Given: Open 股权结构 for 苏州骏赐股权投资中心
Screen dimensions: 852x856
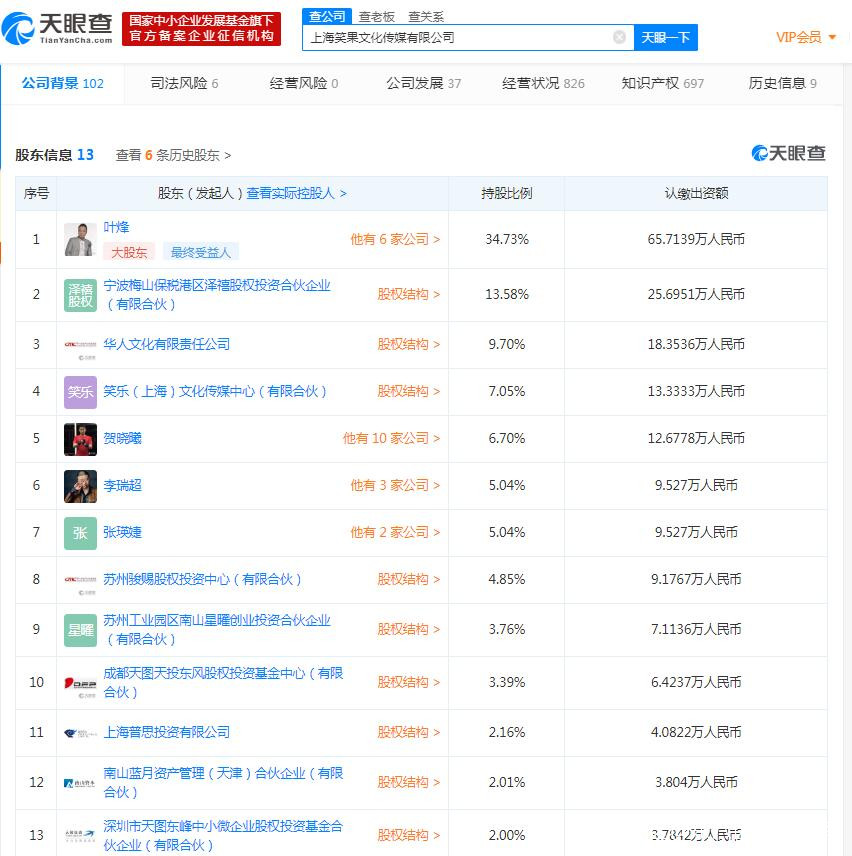Looking at the screenshot, I should 408,579.
